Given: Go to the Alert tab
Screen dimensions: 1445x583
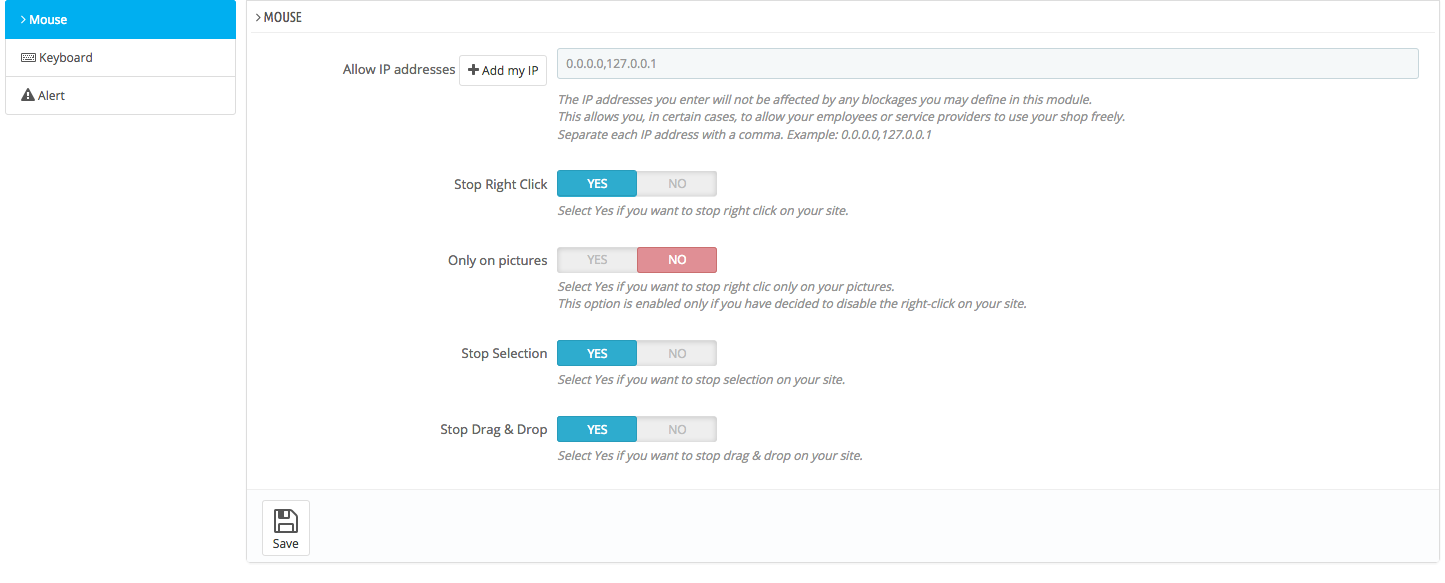Looking at the screenshot, I should click(x=121, y=96).
